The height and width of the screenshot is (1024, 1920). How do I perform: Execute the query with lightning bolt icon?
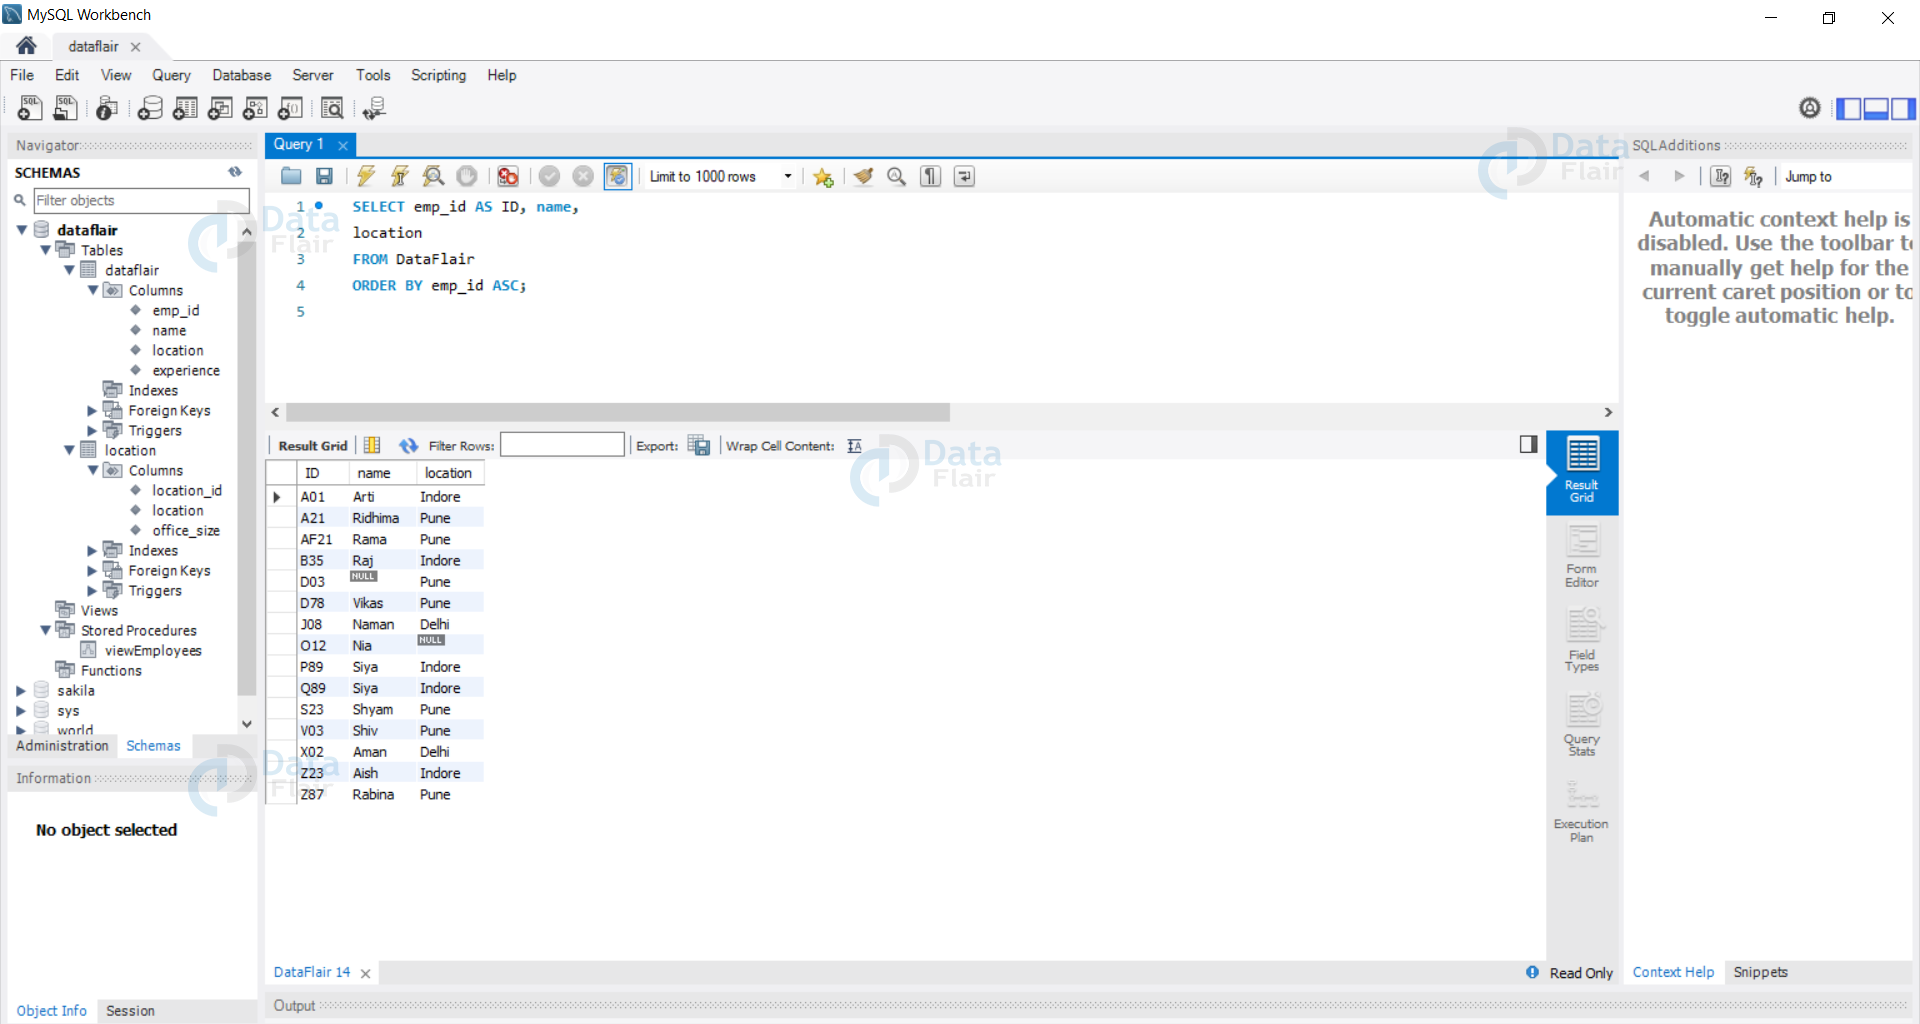coord(366,176)
